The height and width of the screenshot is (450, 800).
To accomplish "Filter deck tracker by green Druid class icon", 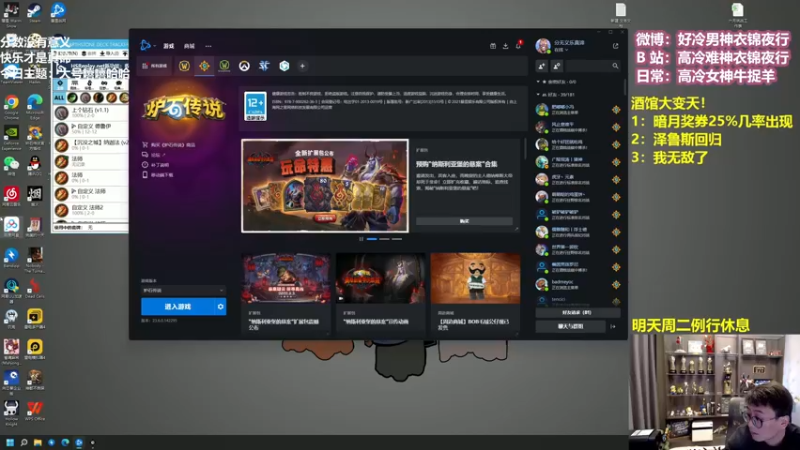I will [72, 97].
